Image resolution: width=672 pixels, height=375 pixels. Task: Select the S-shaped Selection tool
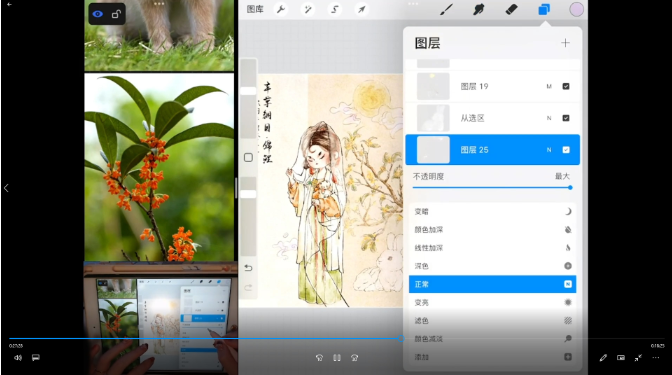click(x=335, y=9)
